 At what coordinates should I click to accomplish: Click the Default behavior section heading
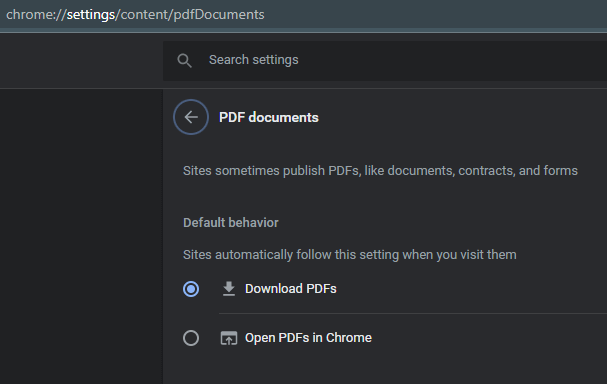231,223
